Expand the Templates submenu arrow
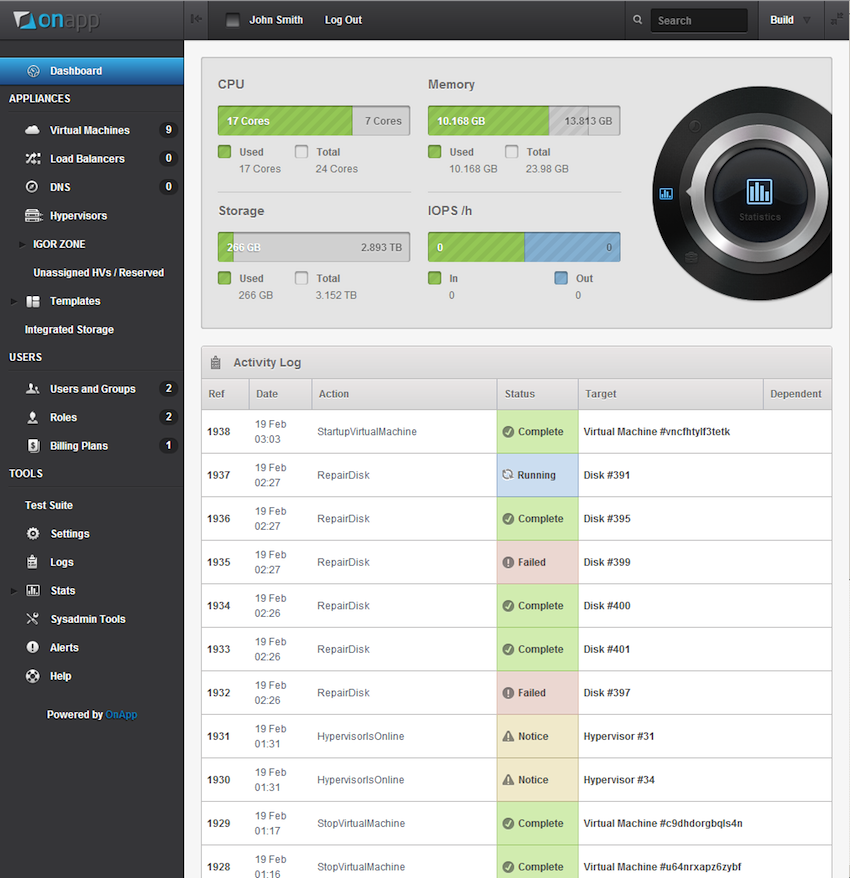The width and height of the screenshot is (850, 878). (x=13, y=301)
